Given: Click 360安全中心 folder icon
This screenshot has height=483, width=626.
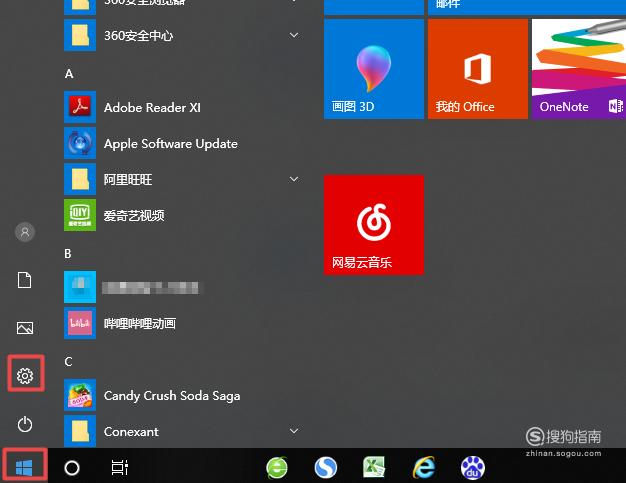Looking at the screenshot, I should (80, 35).
